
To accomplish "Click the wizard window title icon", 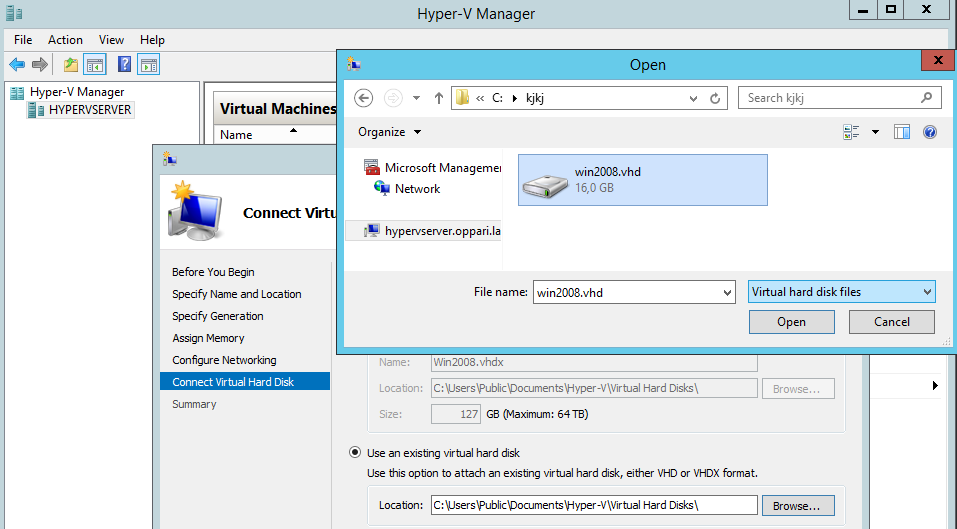I will point(170,160).
